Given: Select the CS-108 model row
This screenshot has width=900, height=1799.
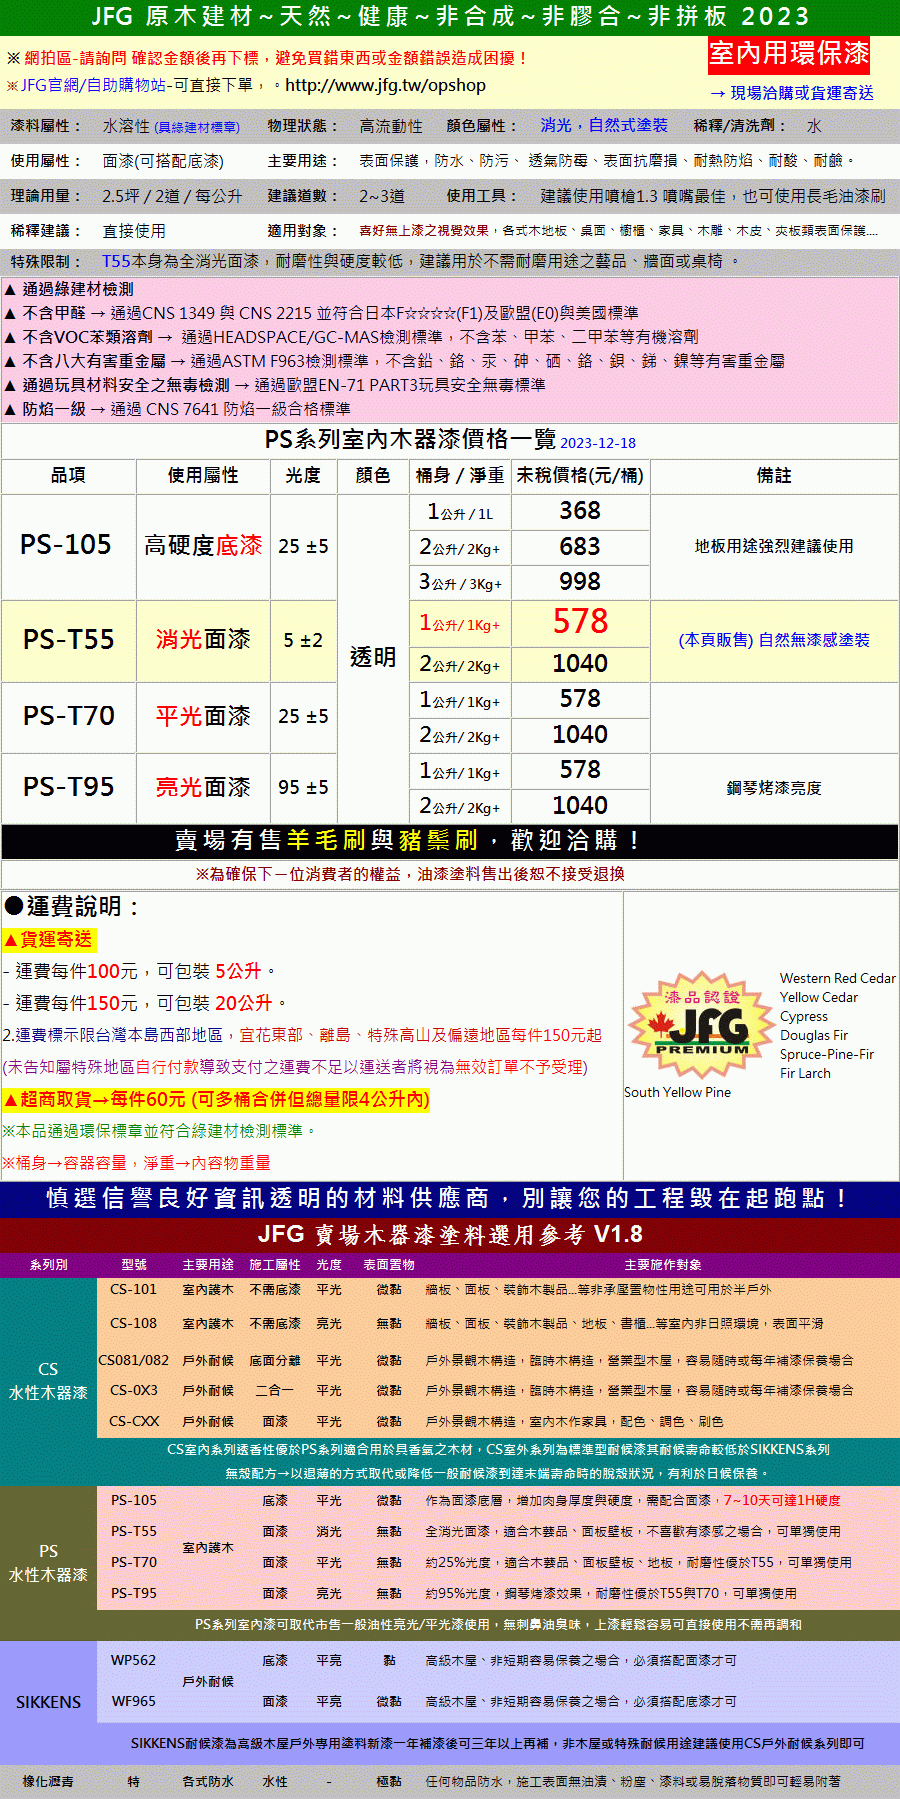Looking at the screenshot, I should click(x=498, y=1324).
